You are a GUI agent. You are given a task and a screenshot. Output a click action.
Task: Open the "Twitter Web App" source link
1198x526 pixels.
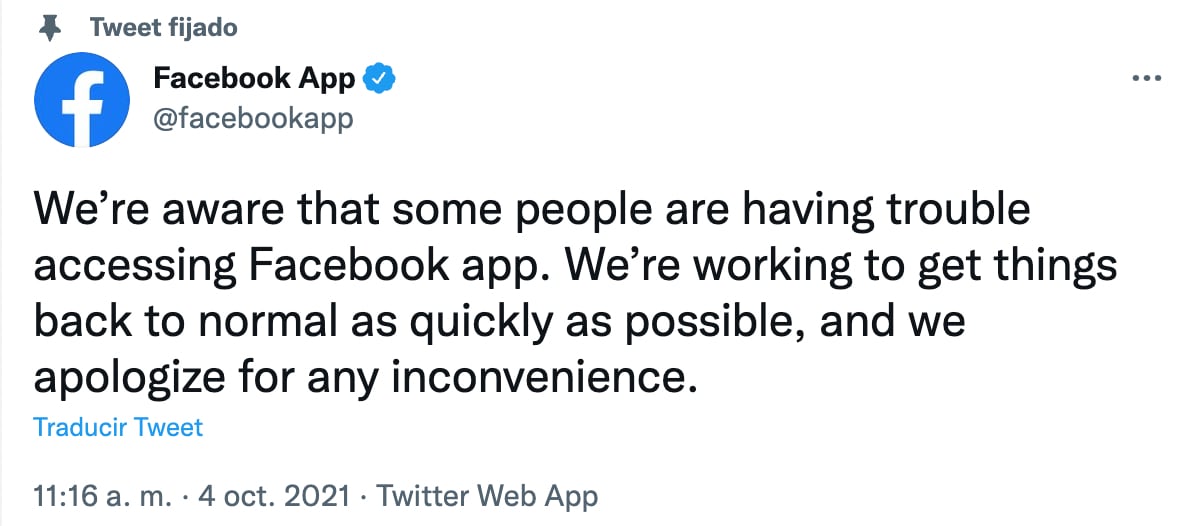[x=488, y=495]
